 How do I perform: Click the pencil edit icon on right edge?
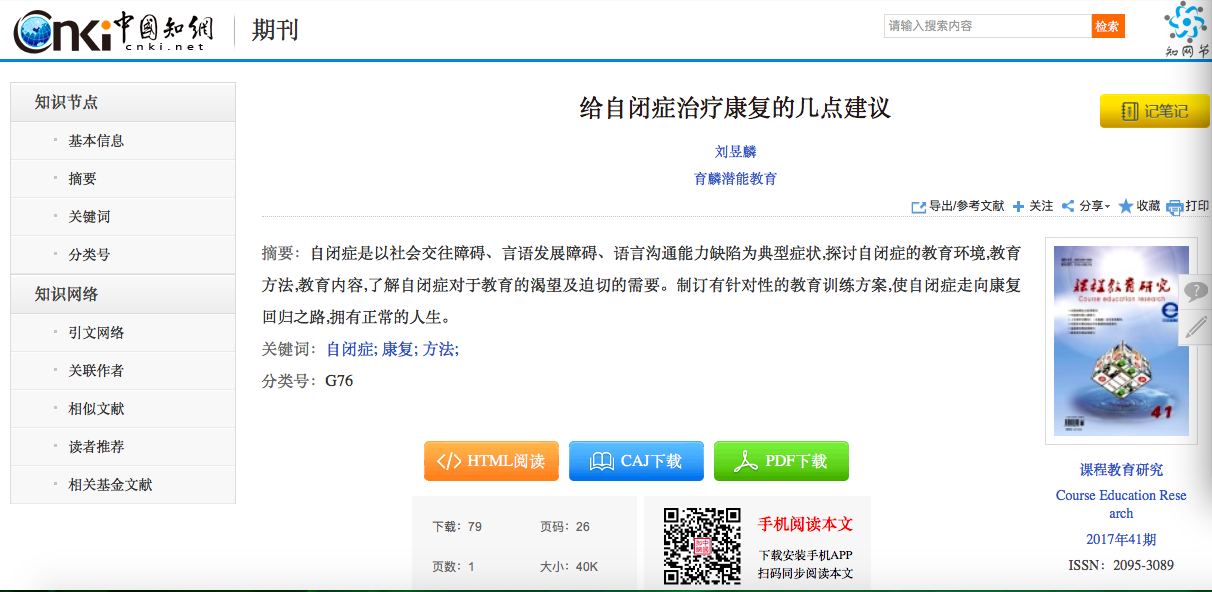[1195, 327]
